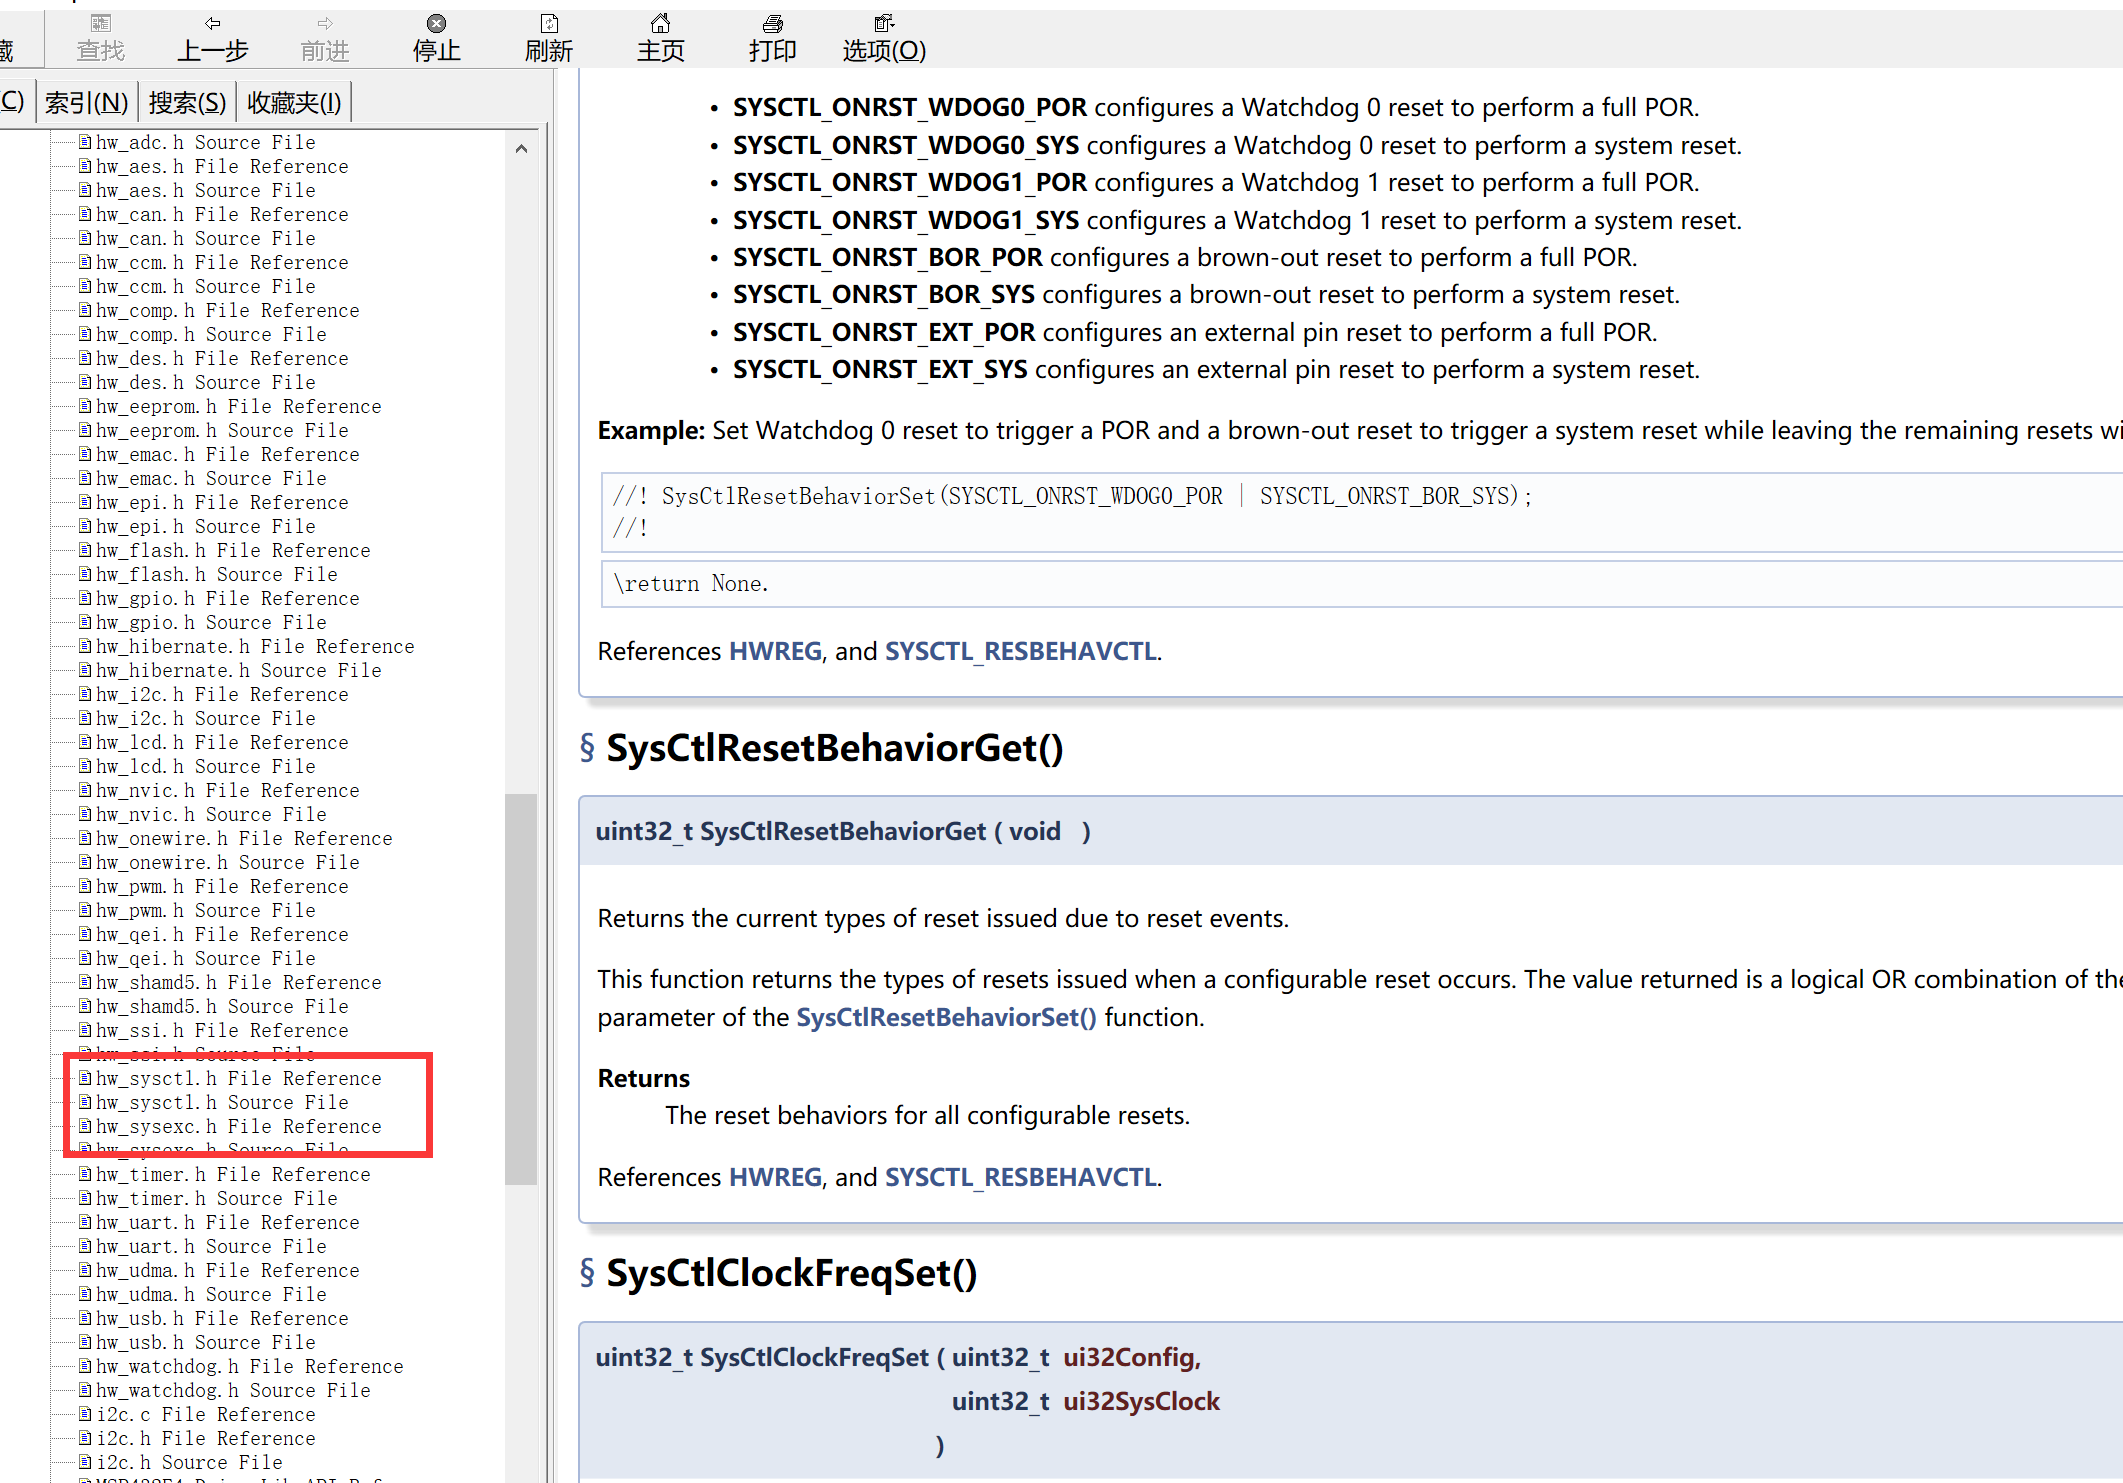Click the contents tree scrollbar thumb
The image size is (2123, 1483).
[521, 988]
